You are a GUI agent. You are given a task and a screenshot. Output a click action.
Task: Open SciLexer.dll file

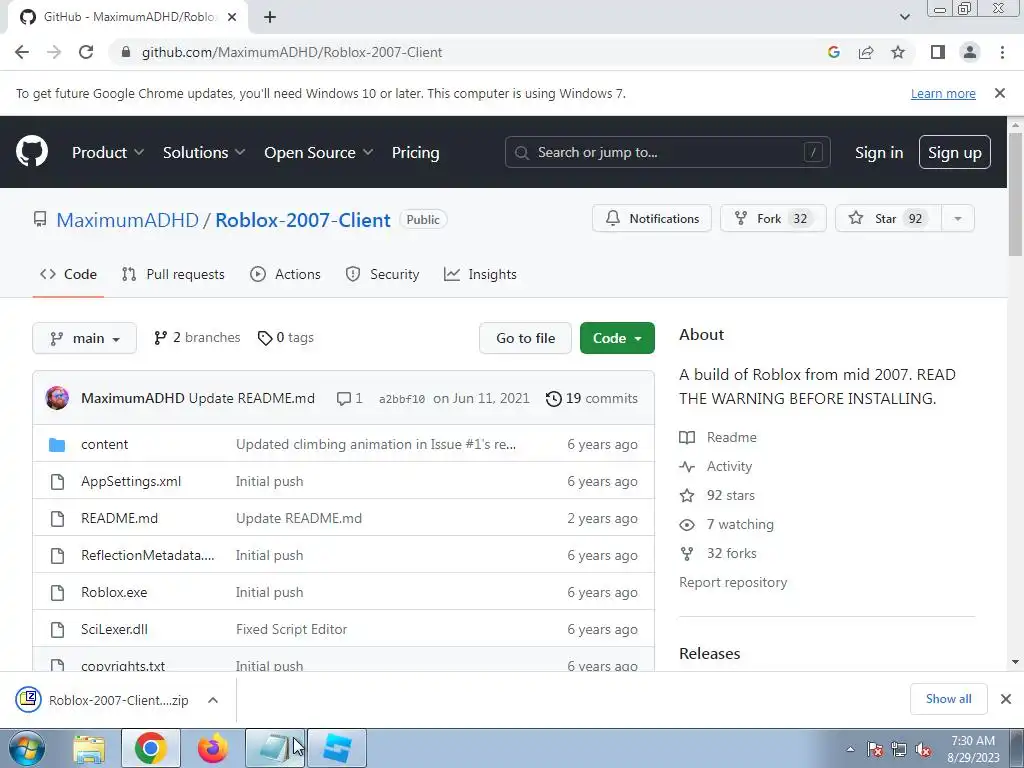coord(114,630)
